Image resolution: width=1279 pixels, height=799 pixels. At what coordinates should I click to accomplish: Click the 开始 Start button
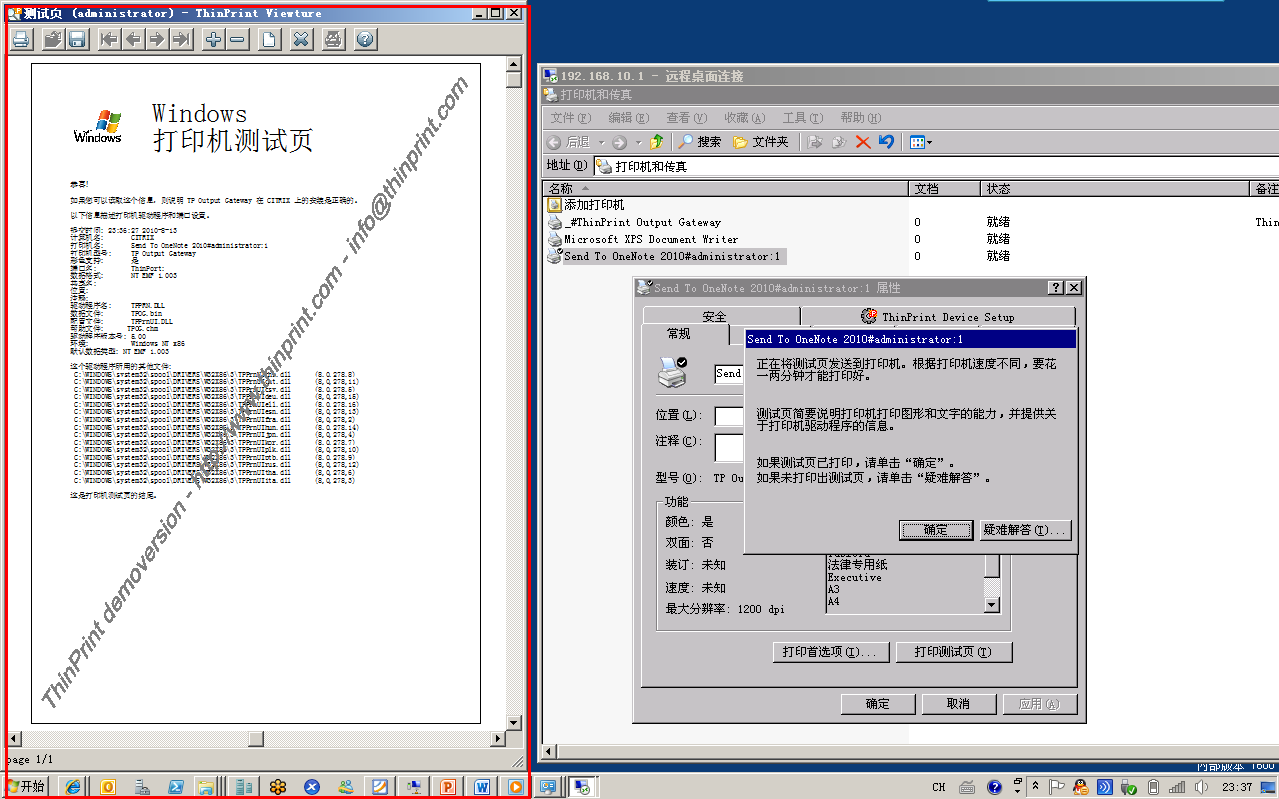tap(27, 786)
